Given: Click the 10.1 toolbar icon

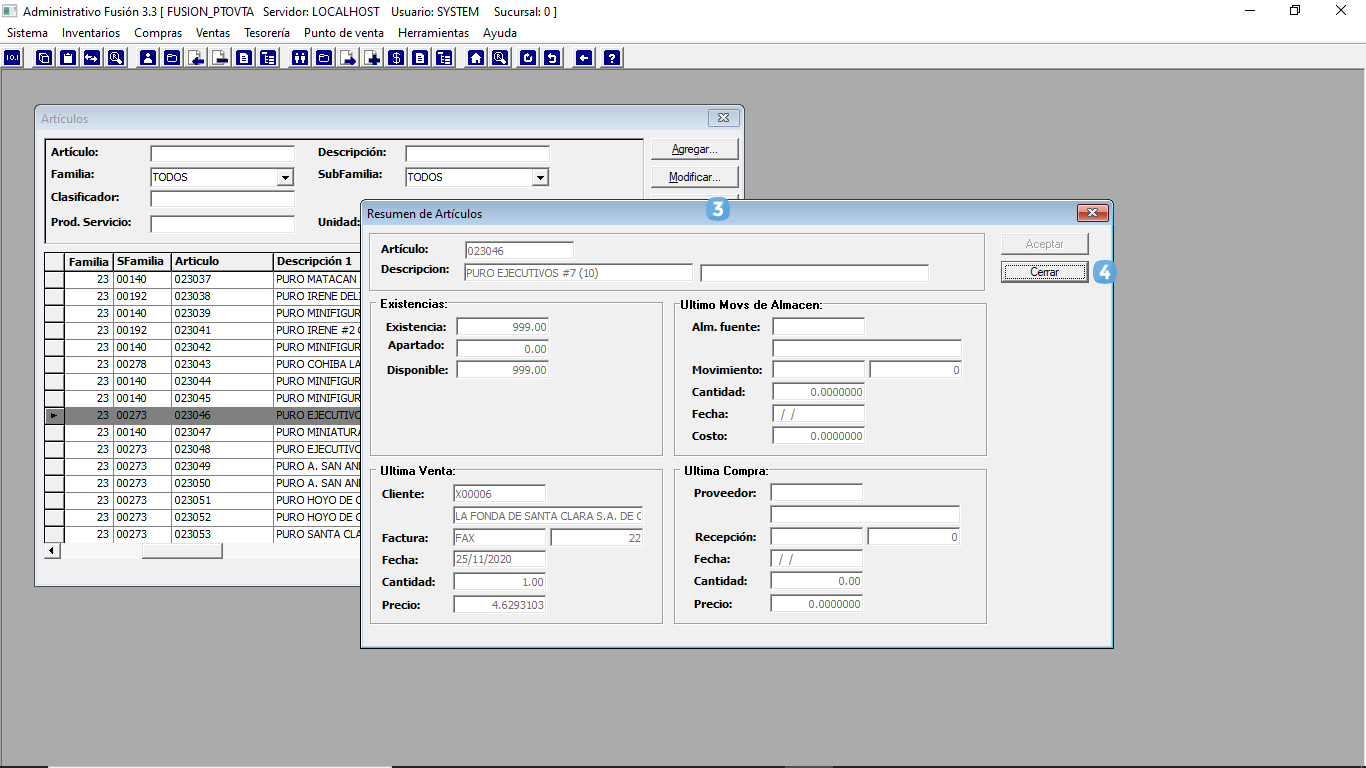Looking at the screenshot, I should 12,58.
